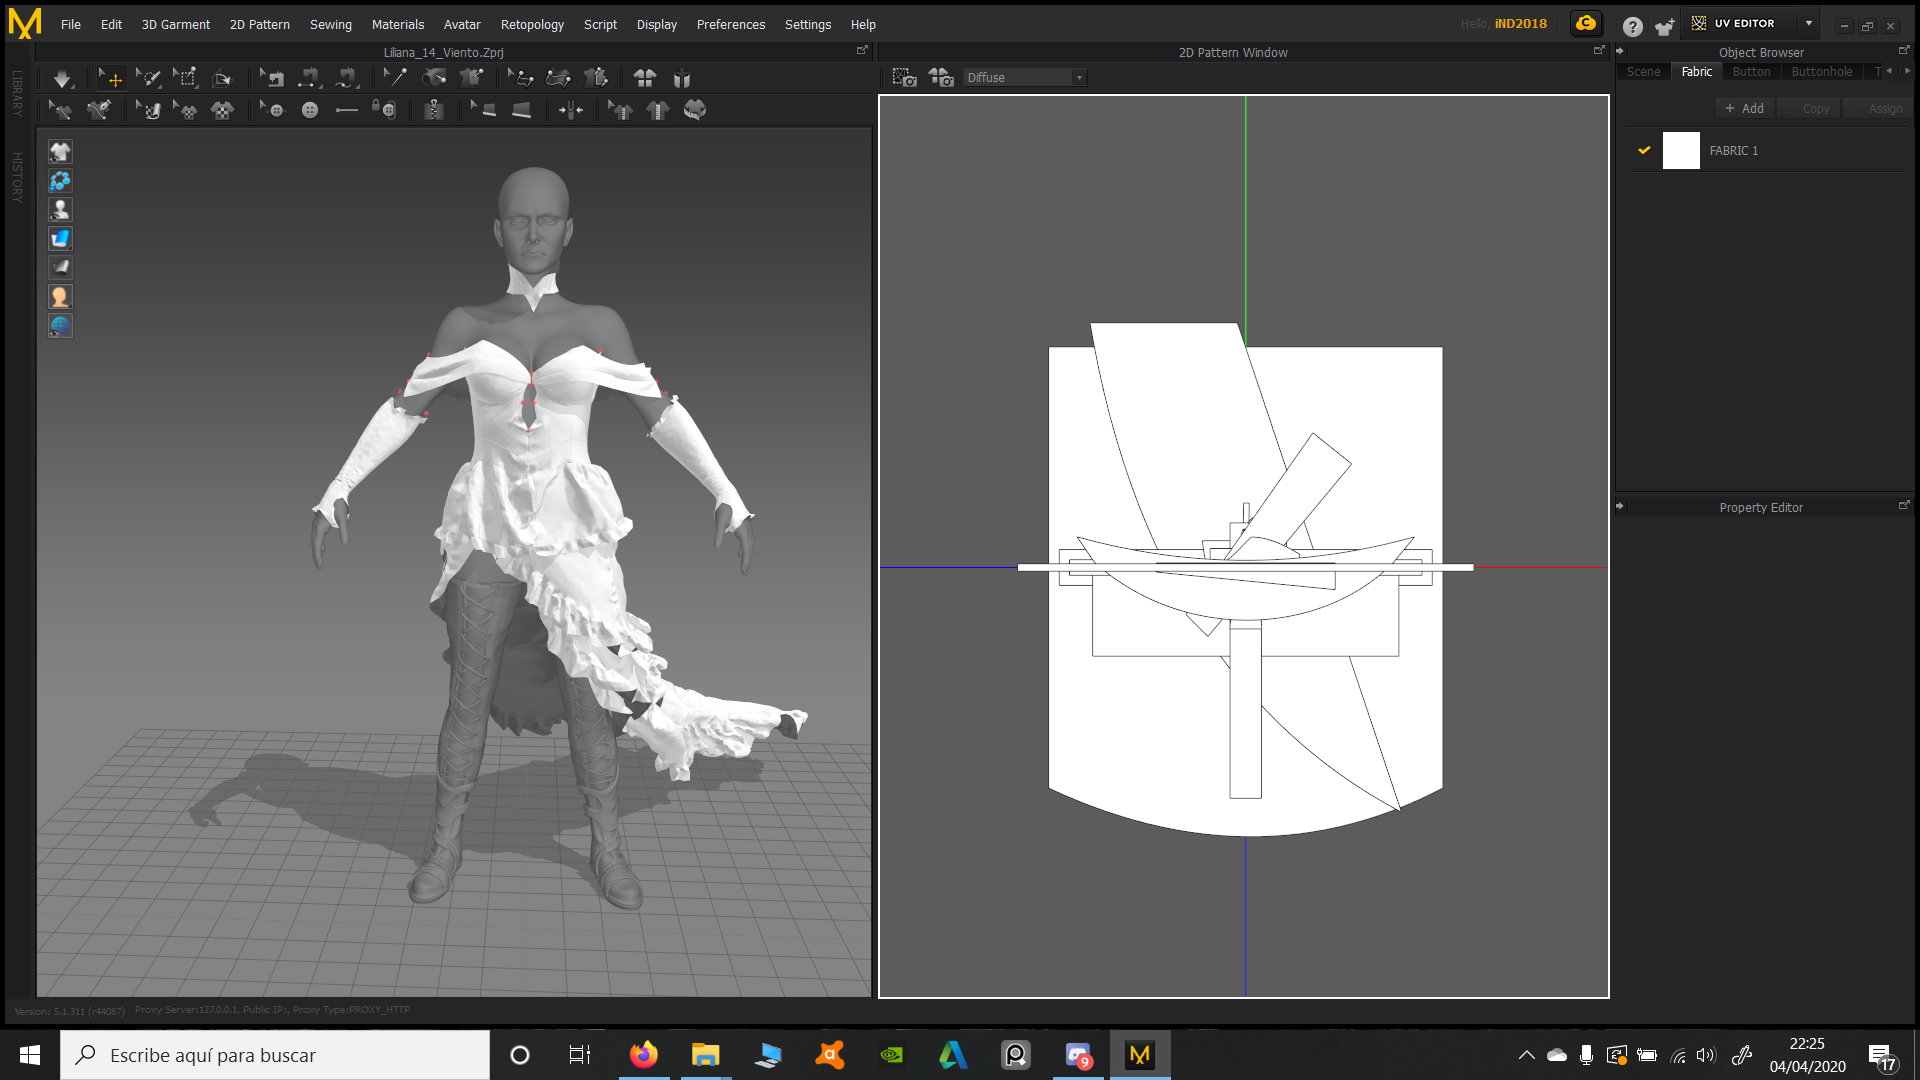Pick the Button tool icon
The height and width of the screenshot is (1080, 1920).
(310, 110)
